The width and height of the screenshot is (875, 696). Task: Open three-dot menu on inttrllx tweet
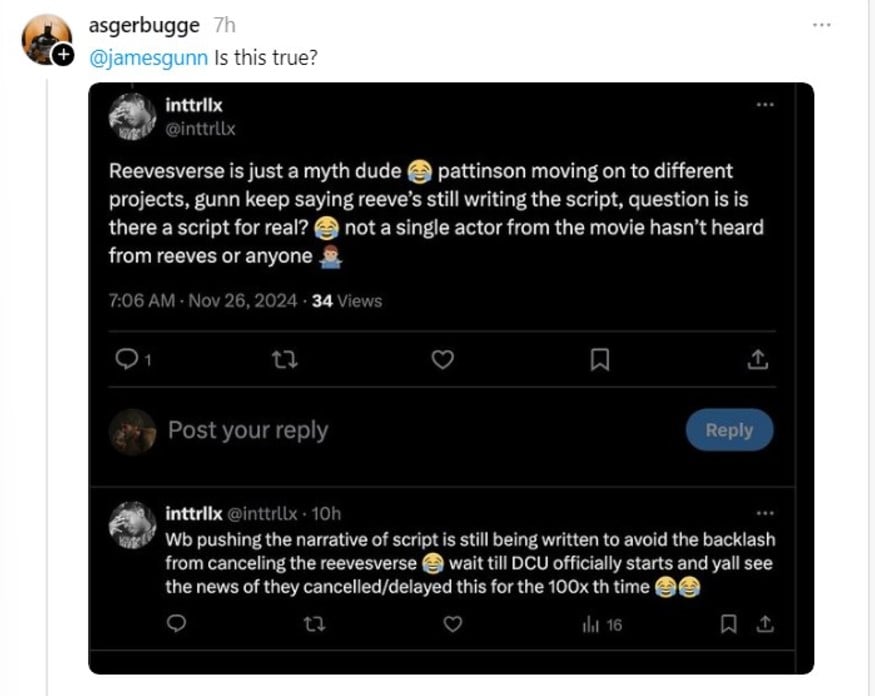tap(764, 105)
